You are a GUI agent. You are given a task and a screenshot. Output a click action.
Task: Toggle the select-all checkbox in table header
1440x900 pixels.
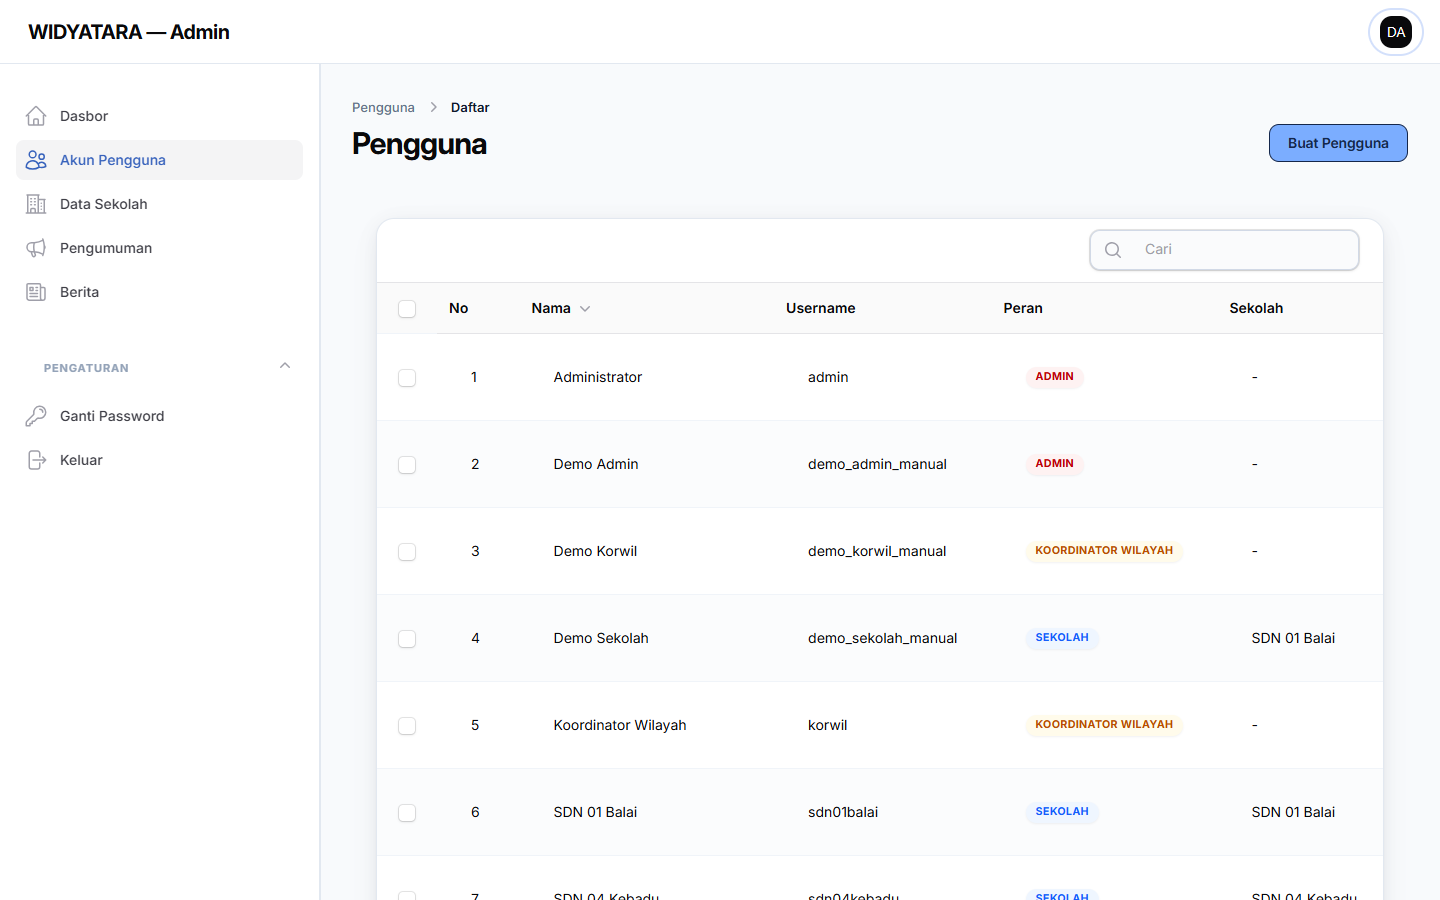407,309
